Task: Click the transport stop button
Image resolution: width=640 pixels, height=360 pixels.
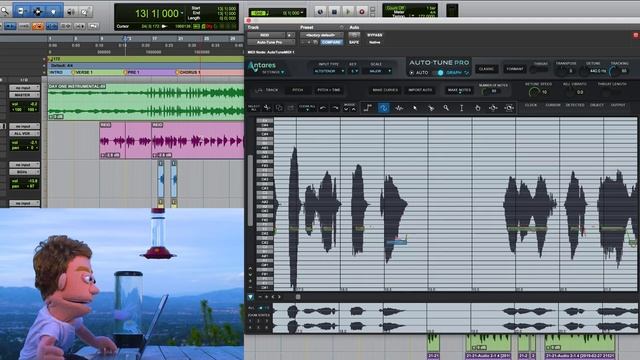Action: (x=334, y=12)
